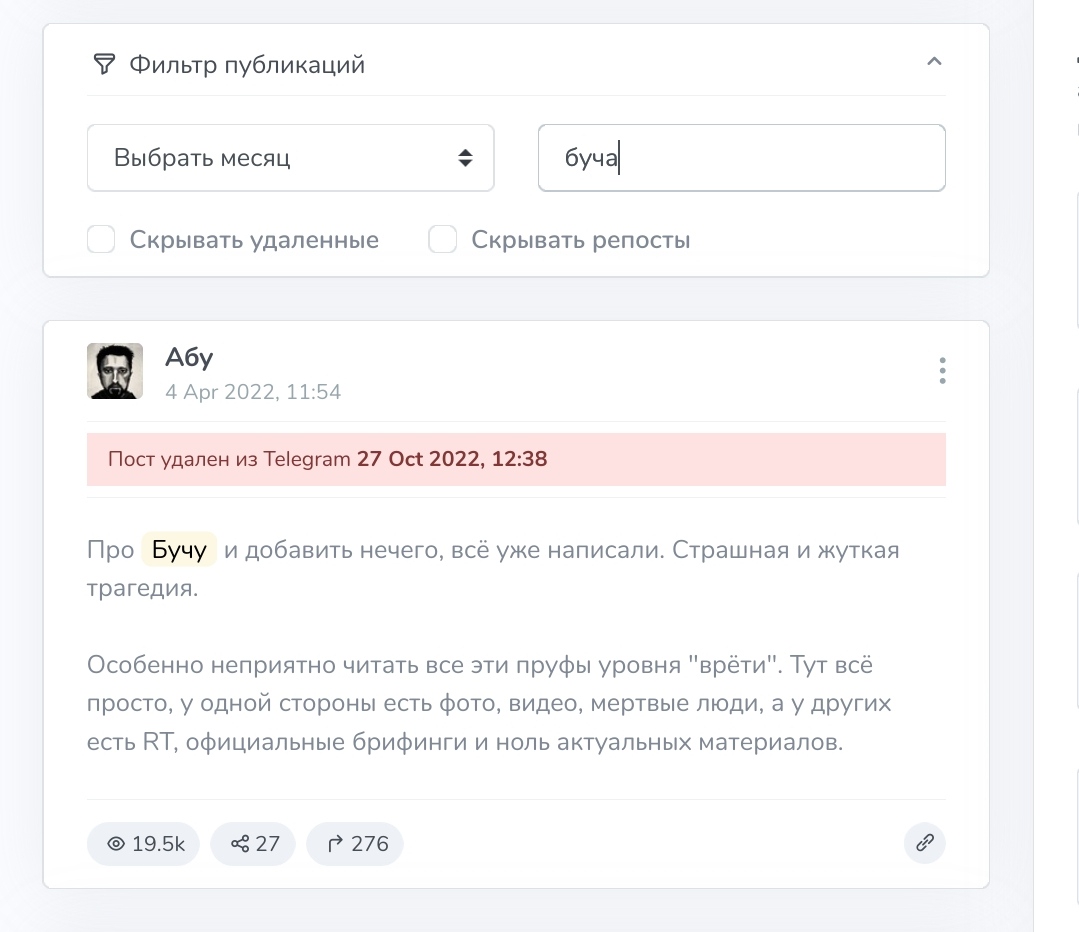
Task: Copy the post permalink via chain icon
Action: point(924,844)
